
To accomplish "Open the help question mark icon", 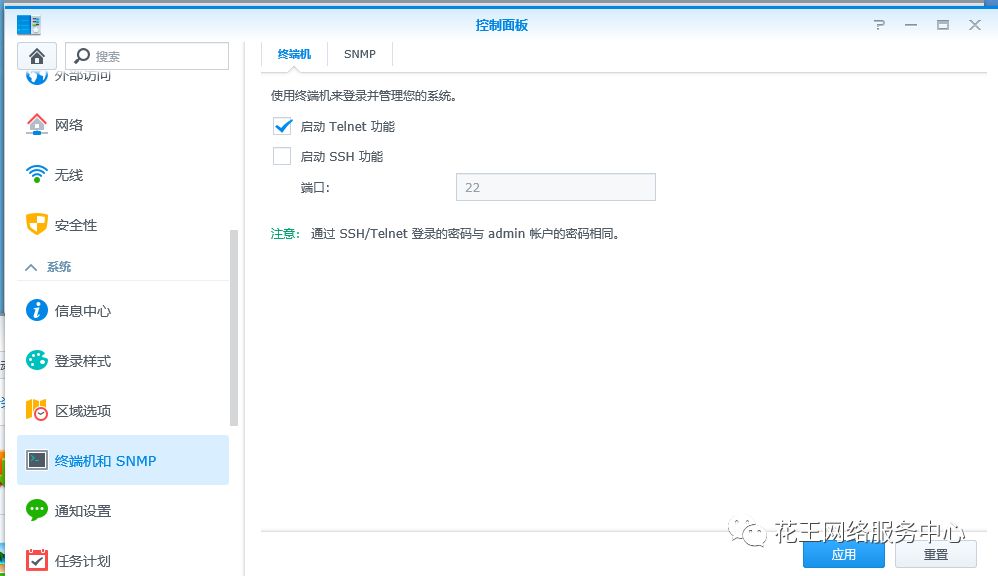I will [879, 25].
